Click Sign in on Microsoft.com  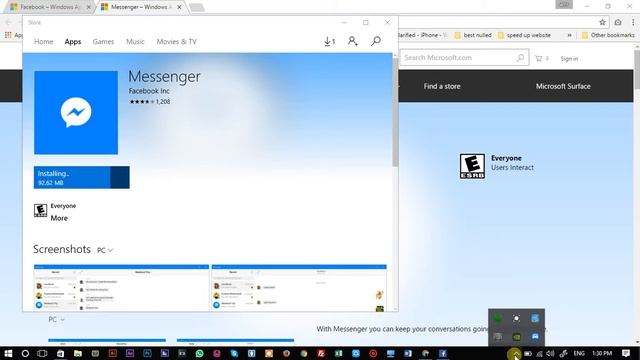pos(569,59)
